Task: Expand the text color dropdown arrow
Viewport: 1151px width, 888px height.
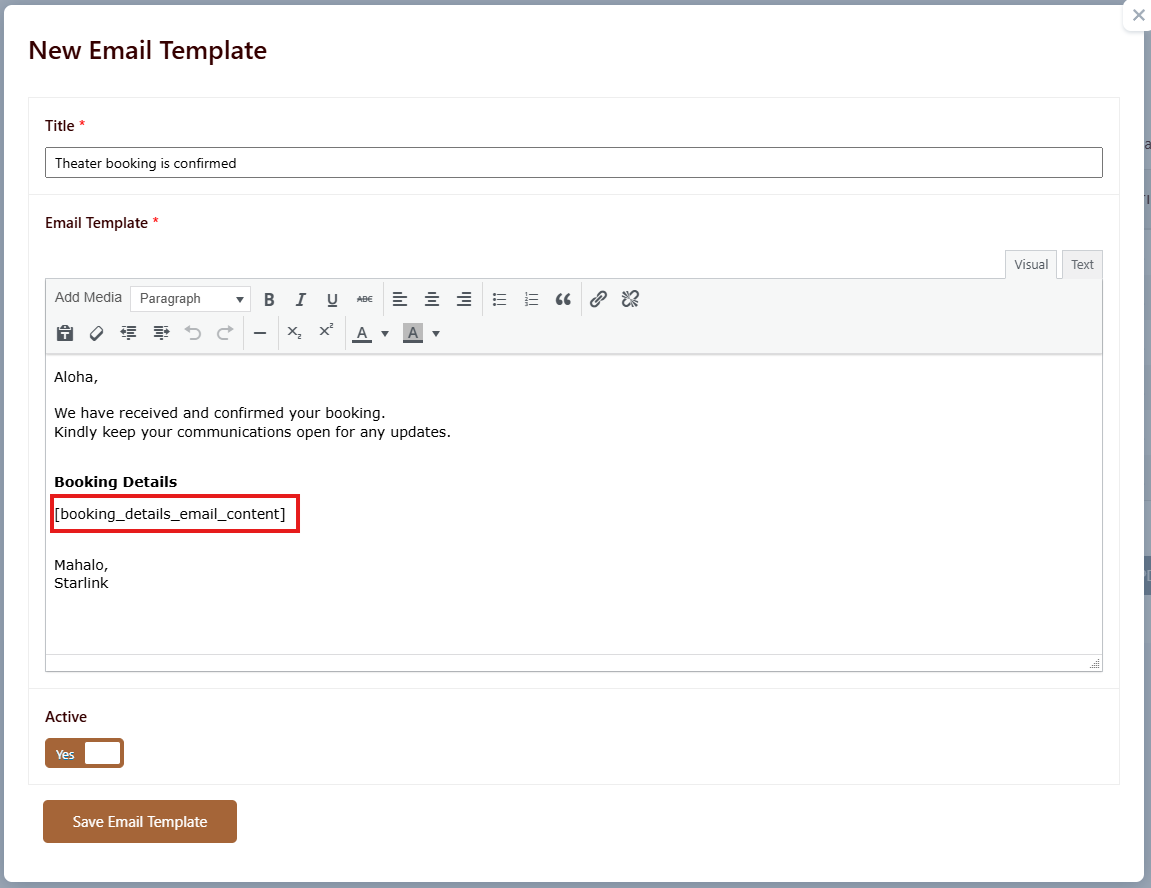Action: click(385, 334)
